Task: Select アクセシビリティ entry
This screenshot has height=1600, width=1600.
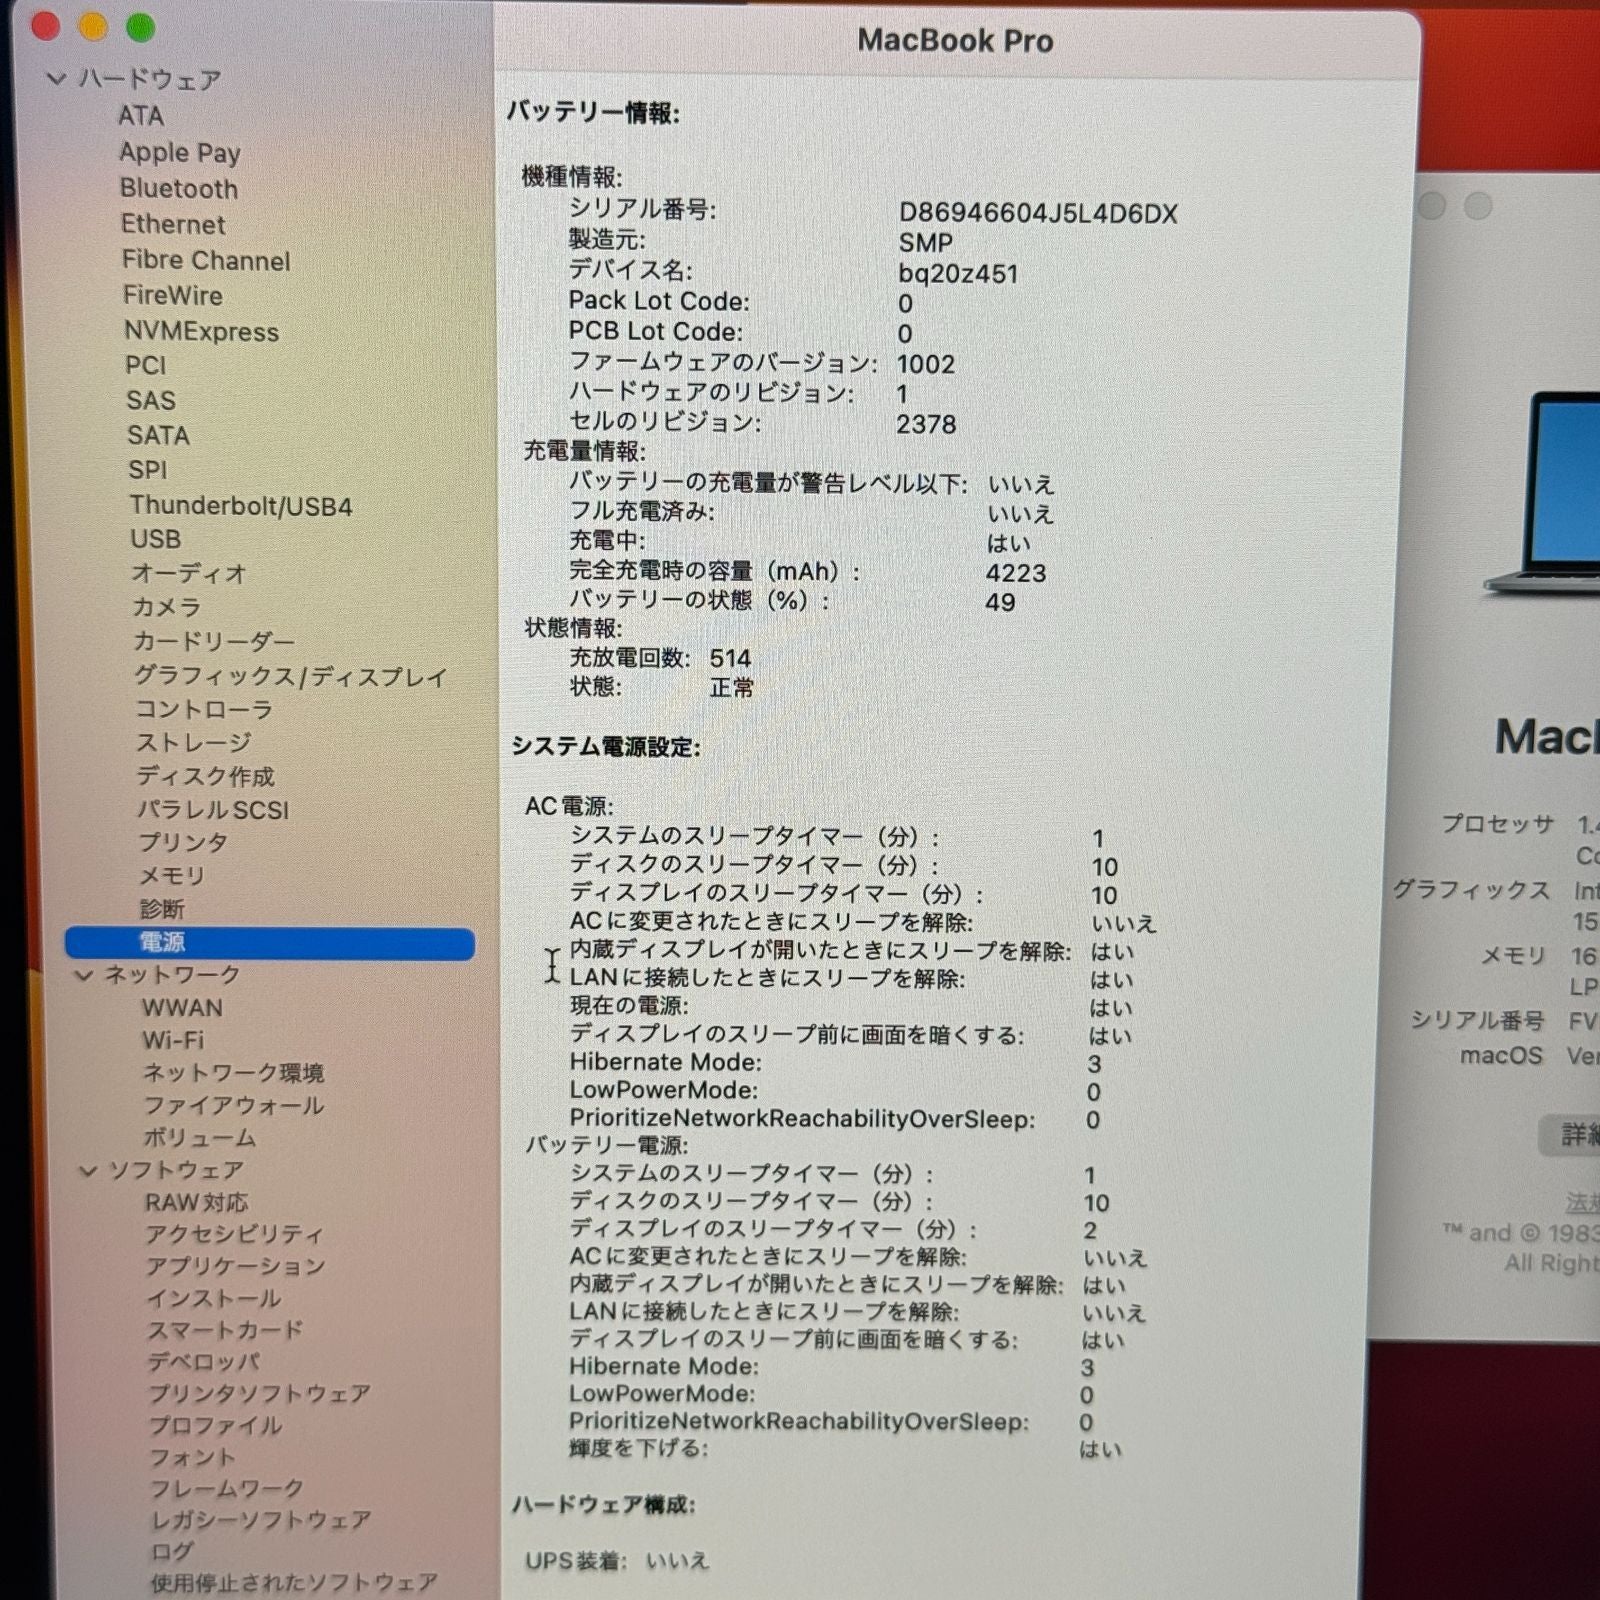Action: pyautogui.click(x=234, y=1235)
